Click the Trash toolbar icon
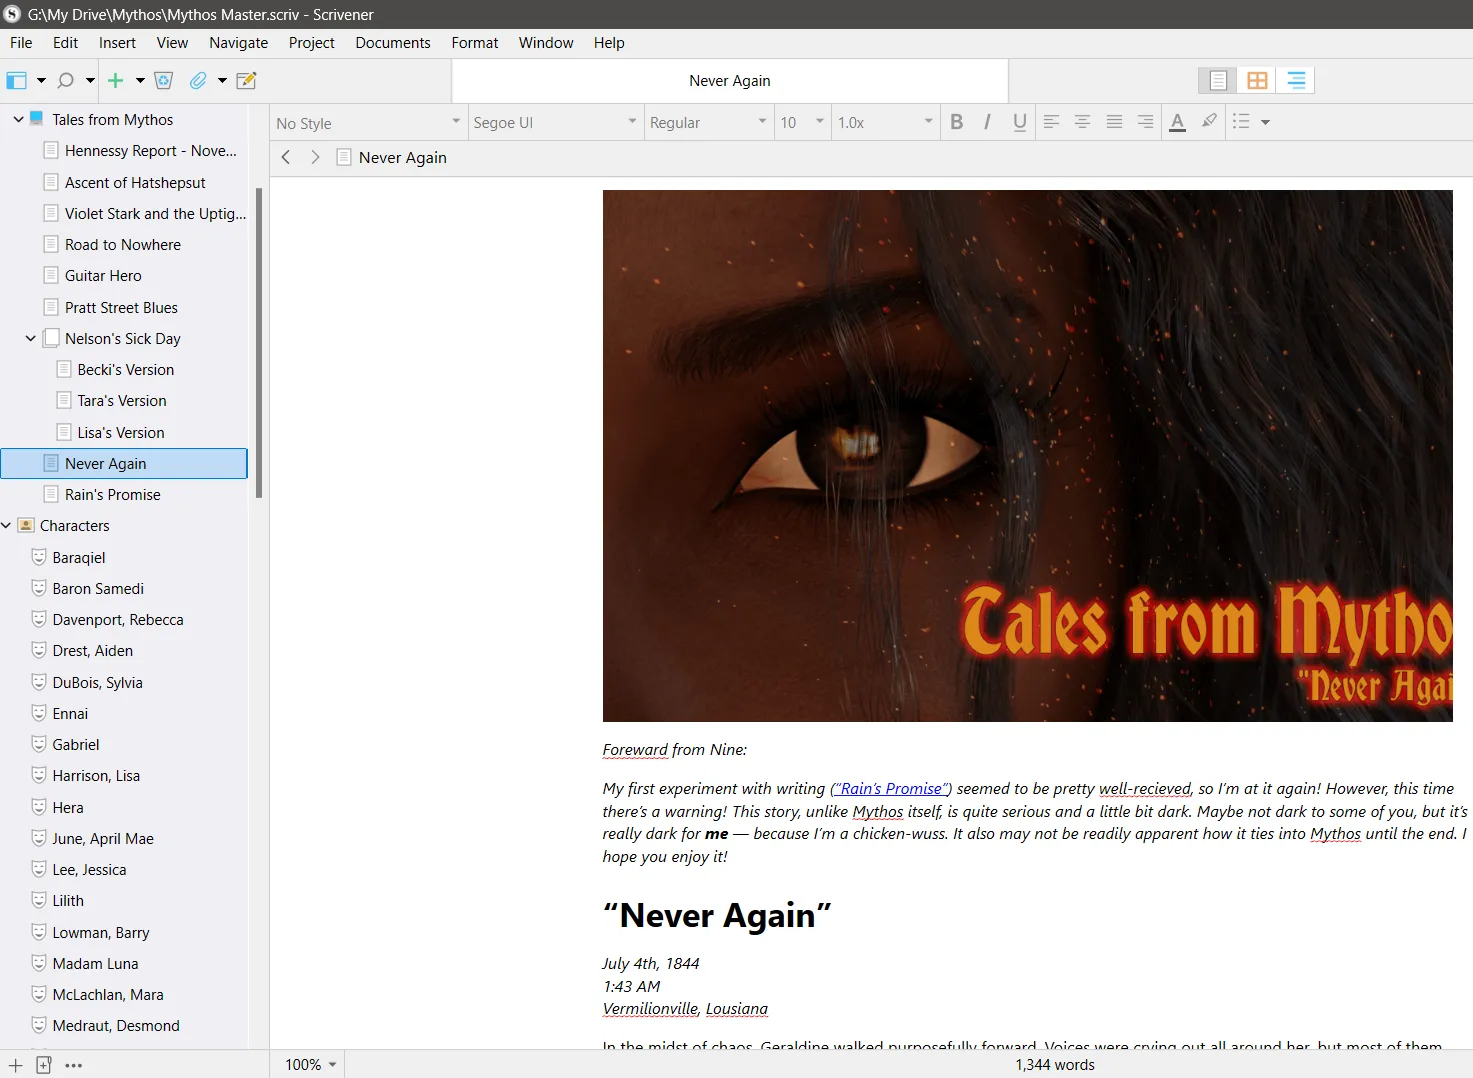Image resolution: width=1473 pixels, height=1078 pixels. pos(164,81)
